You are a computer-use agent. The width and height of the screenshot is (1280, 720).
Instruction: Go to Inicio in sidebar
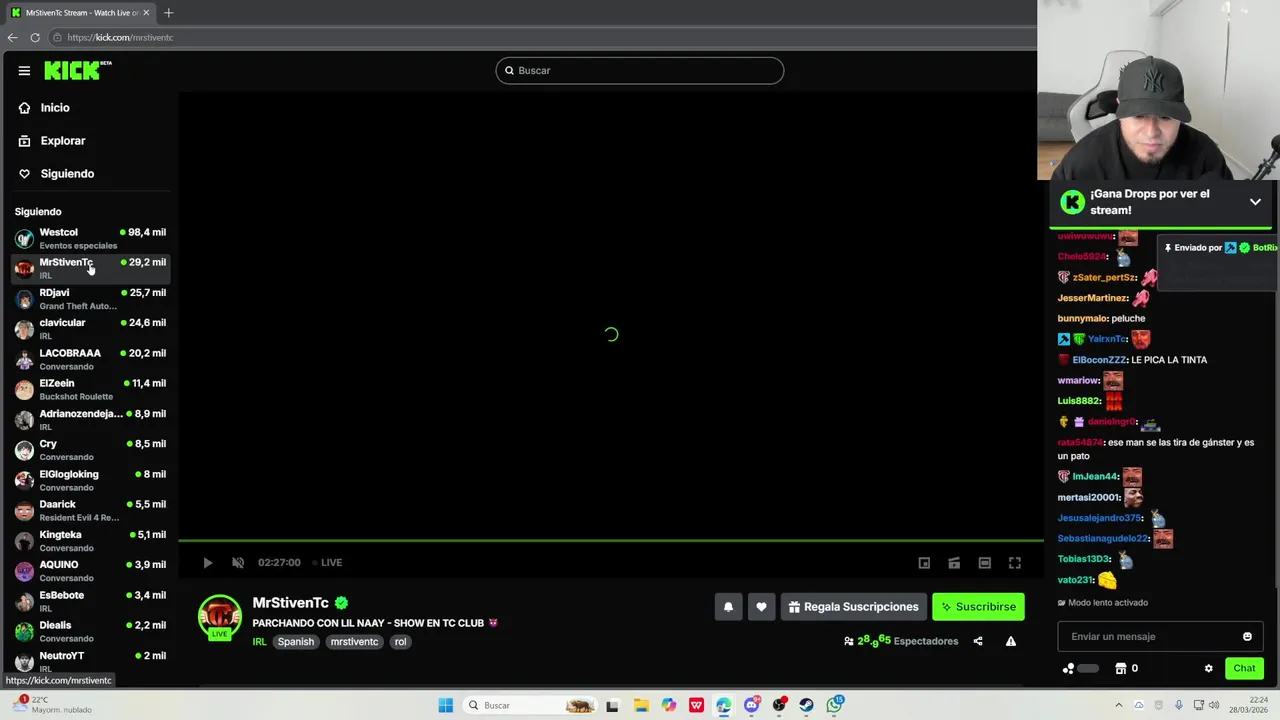[x=55, y=108]
